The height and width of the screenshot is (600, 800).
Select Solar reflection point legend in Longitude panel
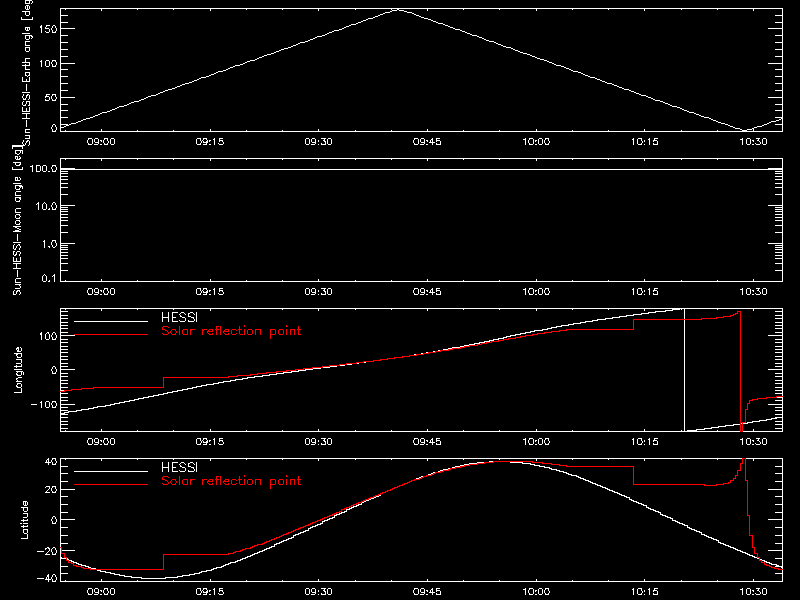pyautogui.click(x=231, y=331)
